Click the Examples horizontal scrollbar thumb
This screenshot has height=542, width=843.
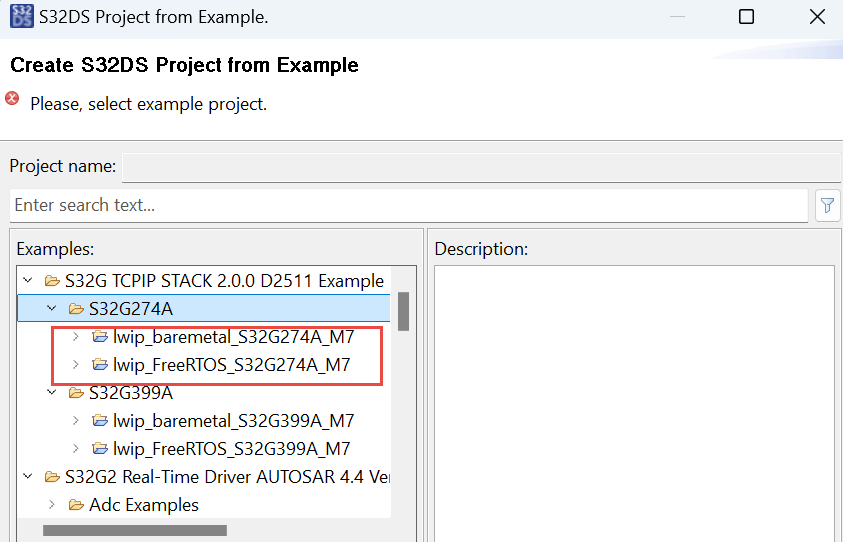[x=135, y=531]
